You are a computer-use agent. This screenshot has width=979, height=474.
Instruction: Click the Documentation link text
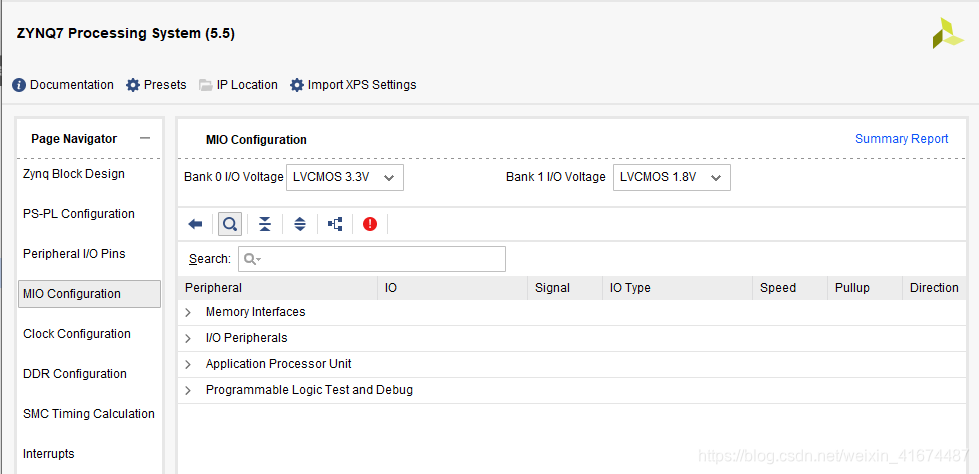pos(72,85)
